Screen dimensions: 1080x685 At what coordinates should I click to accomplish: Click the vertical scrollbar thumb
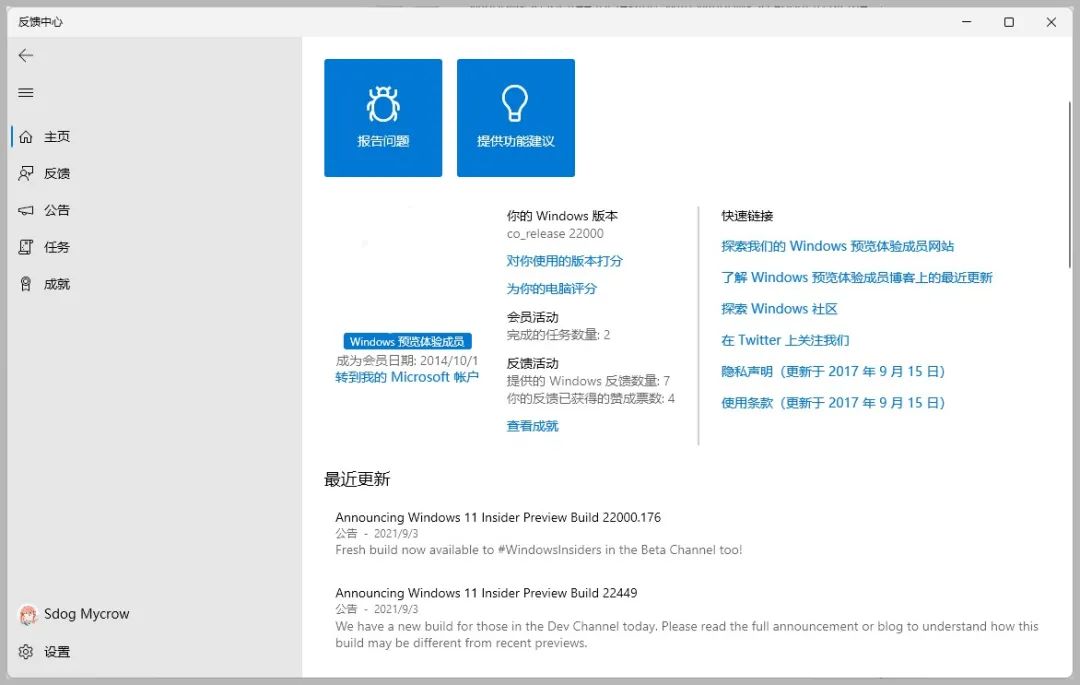click(x=1070, y=185)
